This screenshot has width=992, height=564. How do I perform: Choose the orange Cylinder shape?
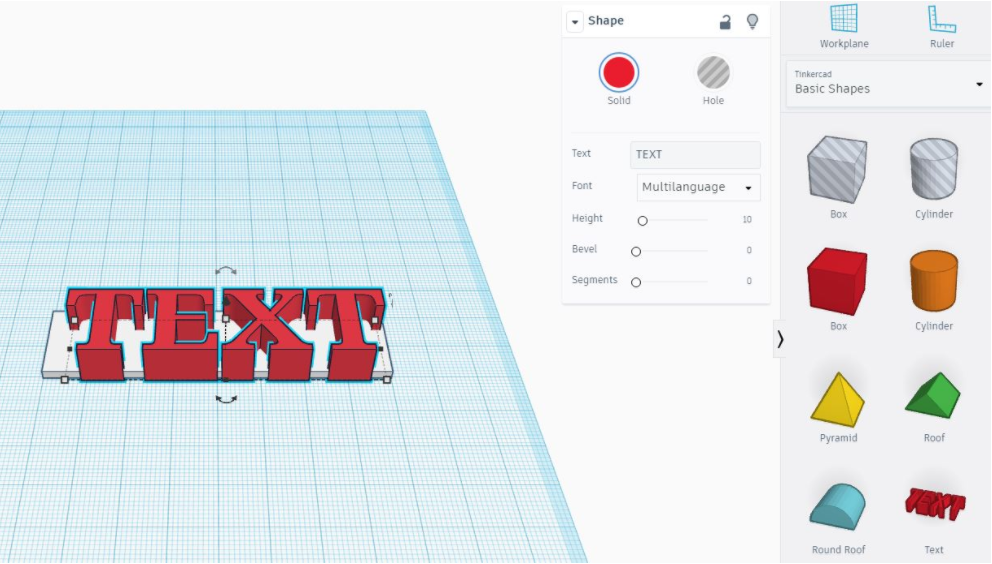934,281
